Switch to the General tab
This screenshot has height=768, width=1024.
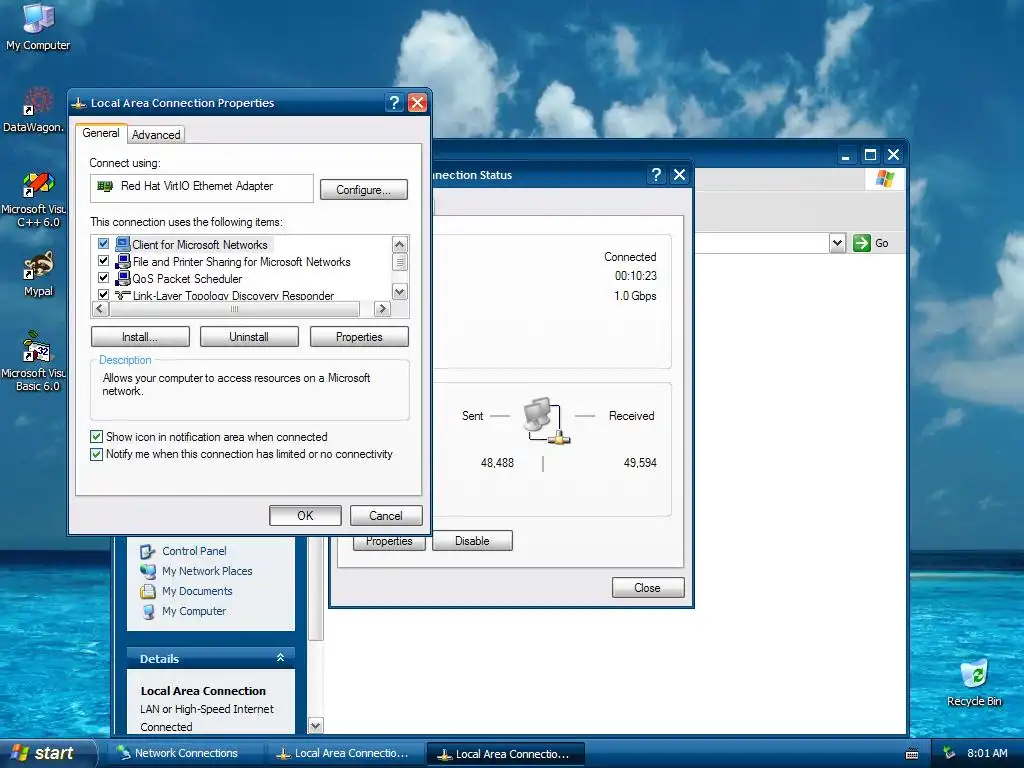tap(101, 133)
